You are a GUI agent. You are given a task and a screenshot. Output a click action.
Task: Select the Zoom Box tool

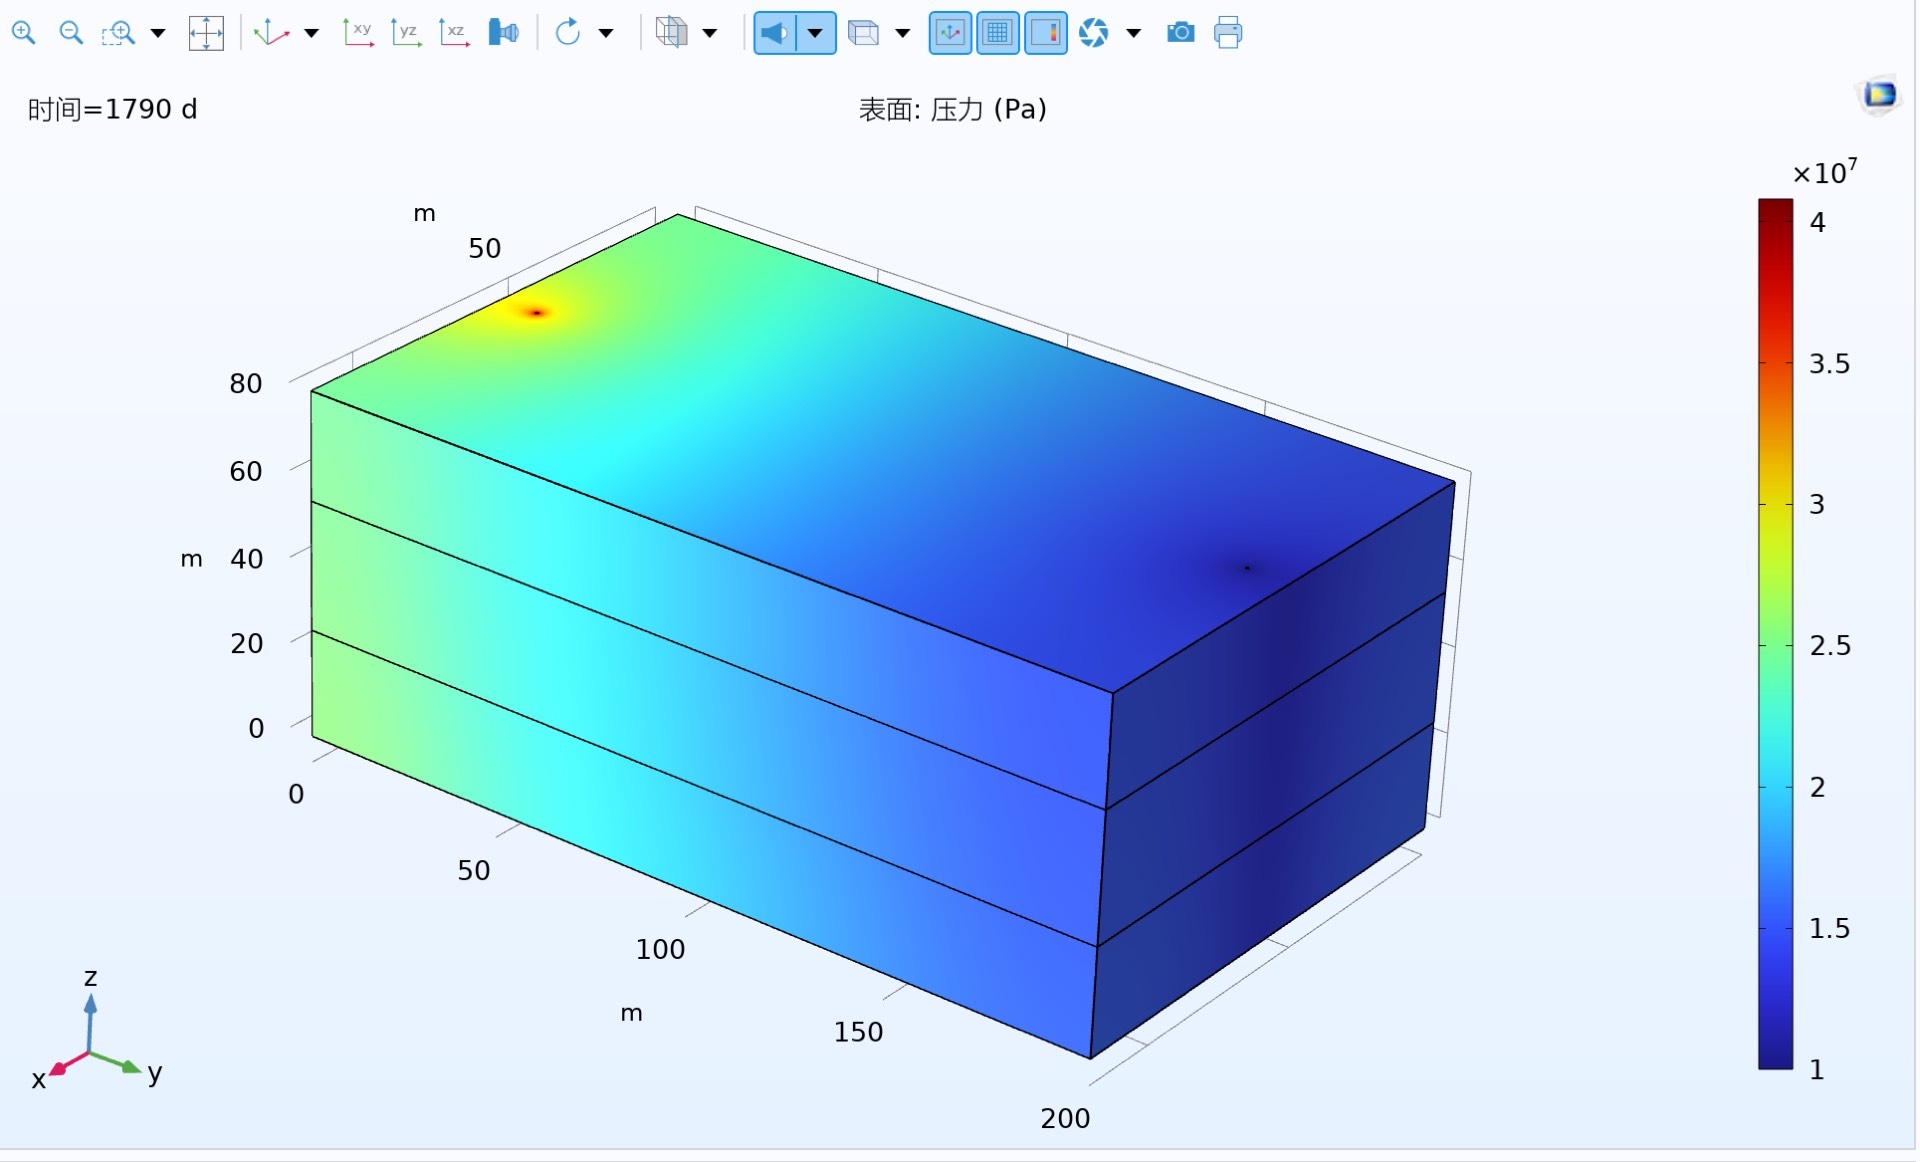point(119,33)
